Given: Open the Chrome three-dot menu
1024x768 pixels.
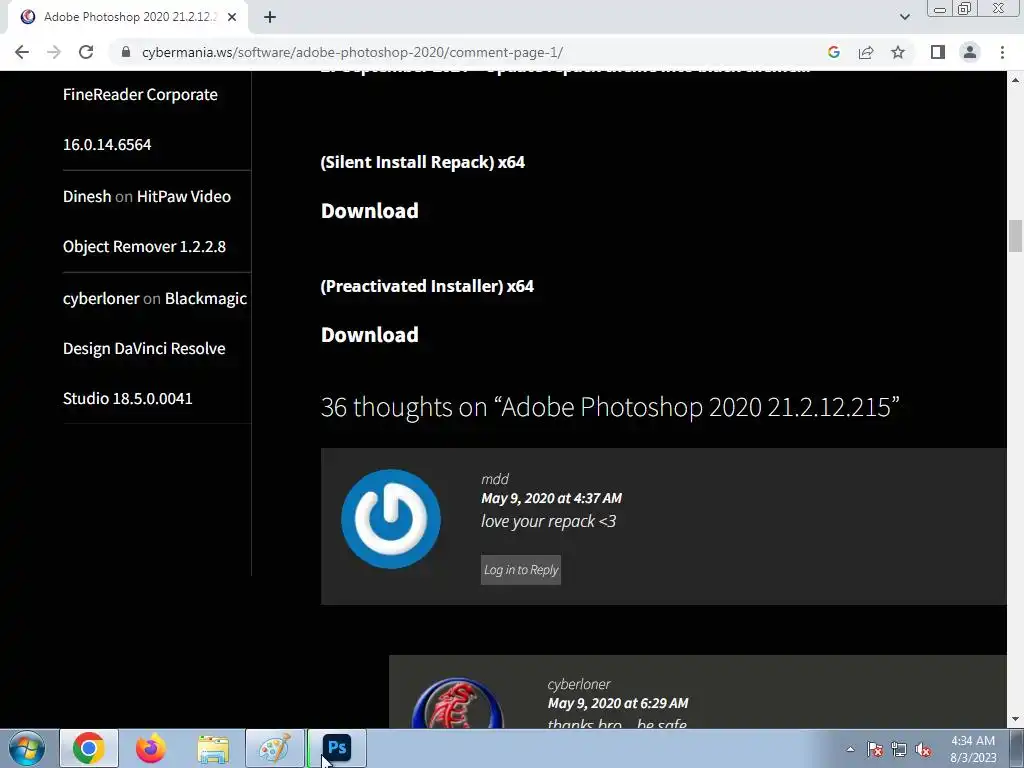Looking at the screenshot, I should click(x=1002, y=52).
